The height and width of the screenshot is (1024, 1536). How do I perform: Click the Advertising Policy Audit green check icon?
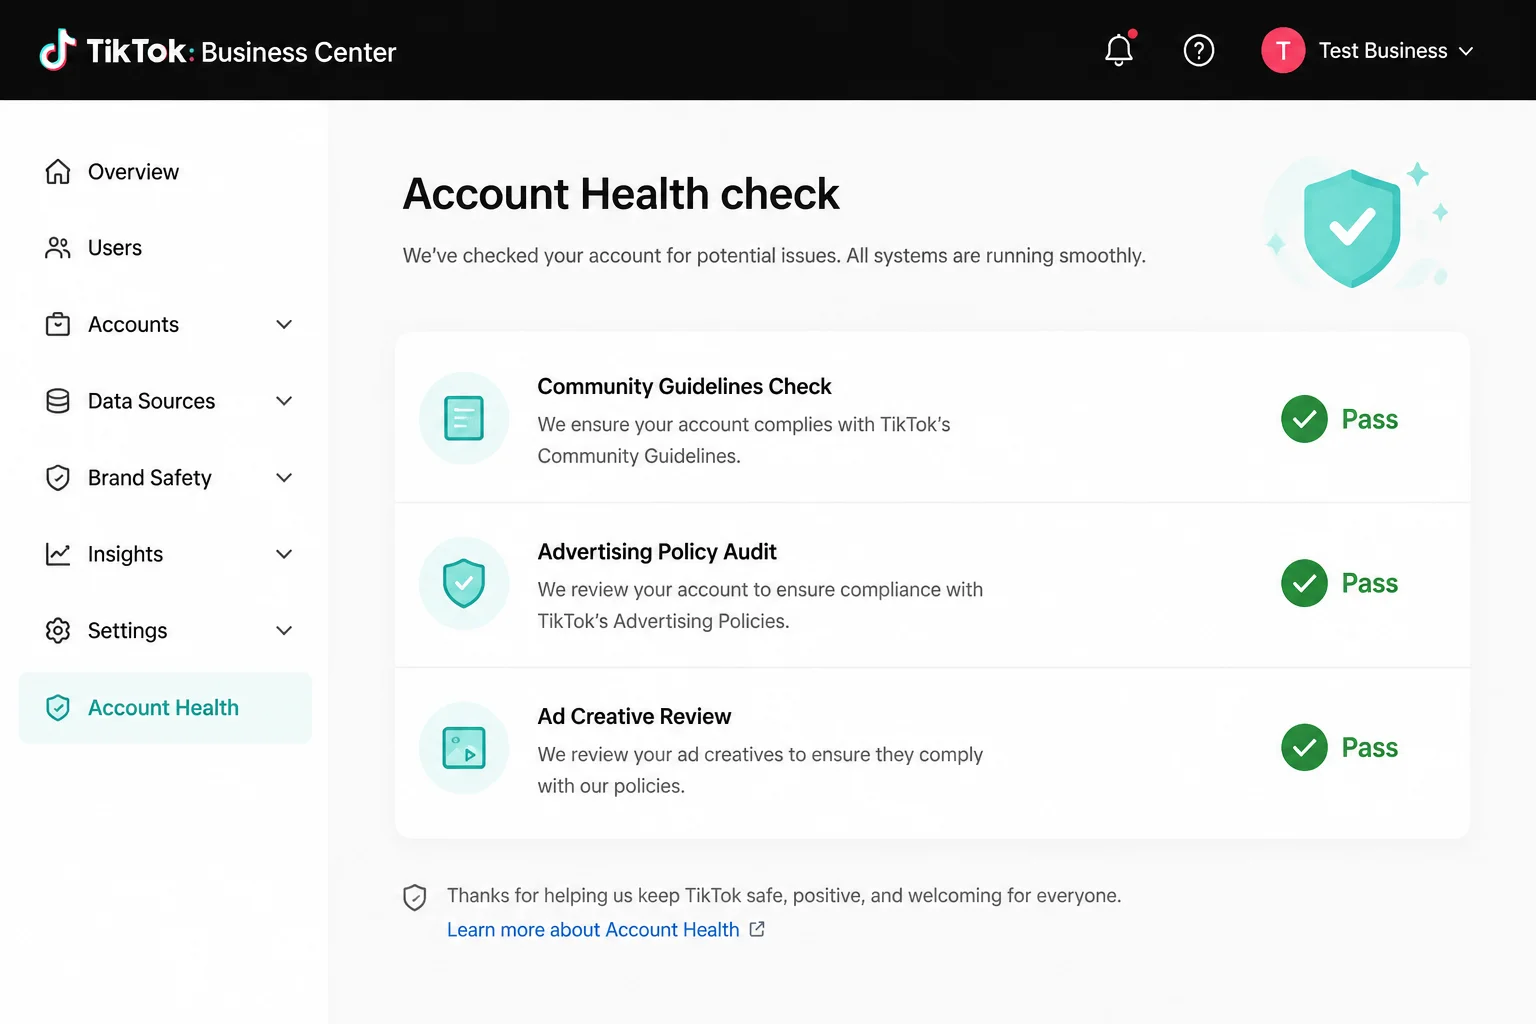coord(1304,583)
